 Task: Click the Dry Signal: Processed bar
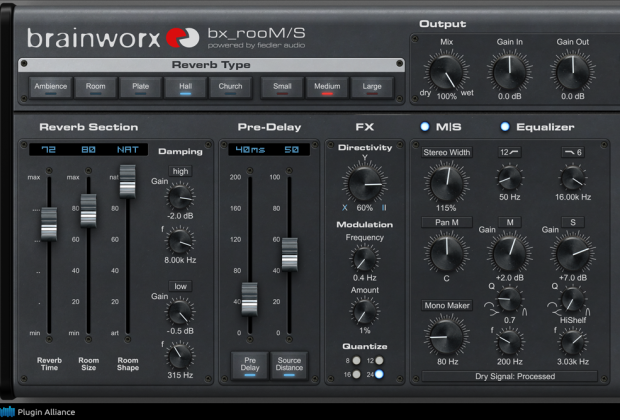[x=510, y=376]
